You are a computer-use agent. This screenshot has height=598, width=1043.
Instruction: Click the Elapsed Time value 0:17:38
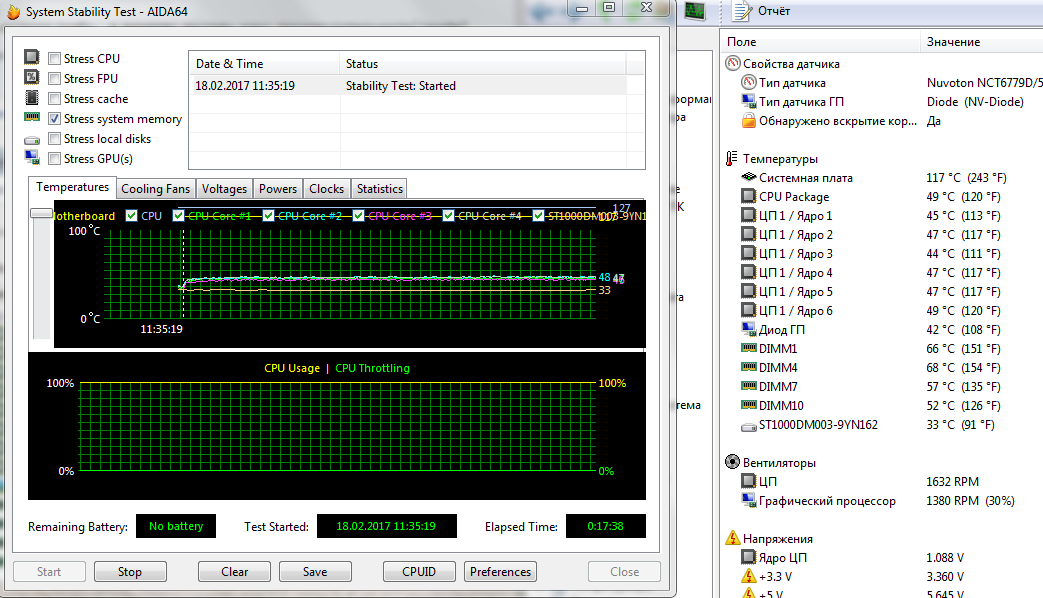tap(605, 526)
